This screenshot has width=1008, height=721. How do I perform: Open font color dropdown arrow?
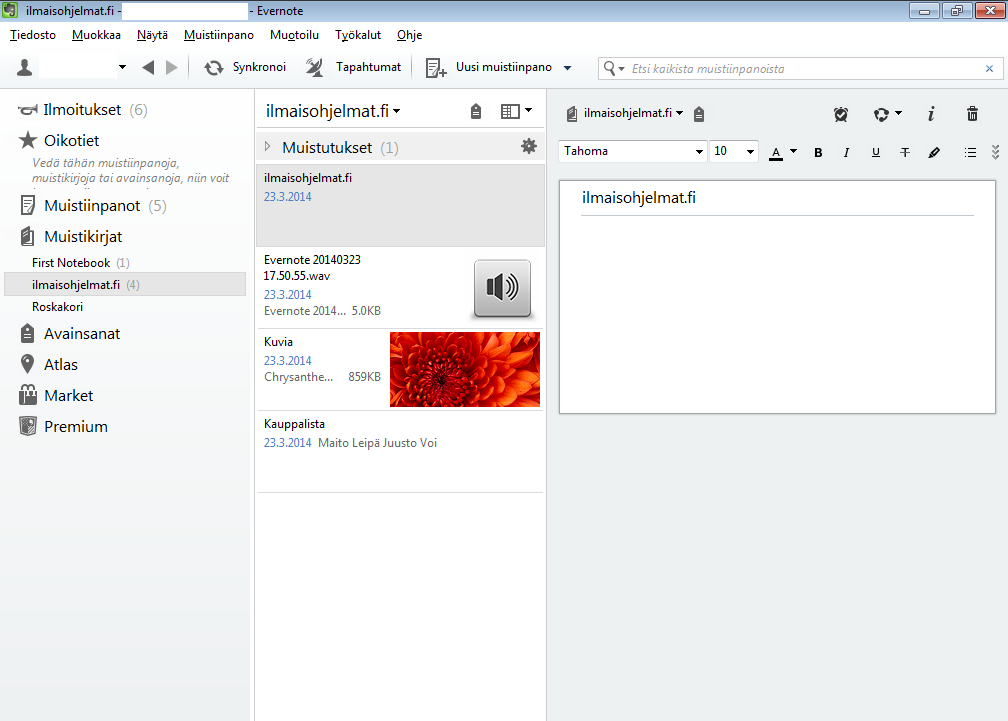click(x=793, y=151)
